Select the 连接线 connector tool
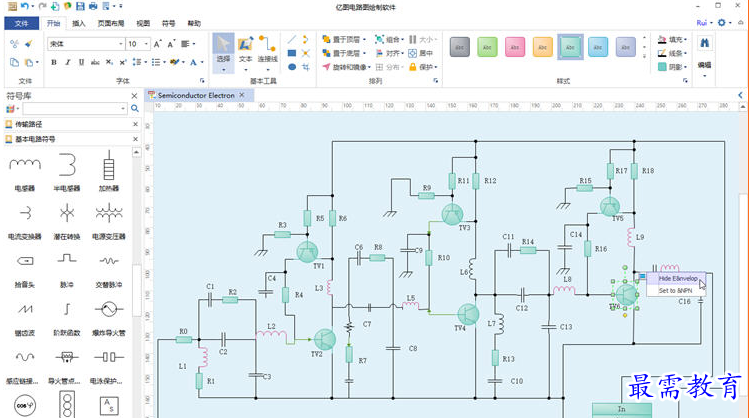This screenshot has width=750, height=418. (267, 53)
